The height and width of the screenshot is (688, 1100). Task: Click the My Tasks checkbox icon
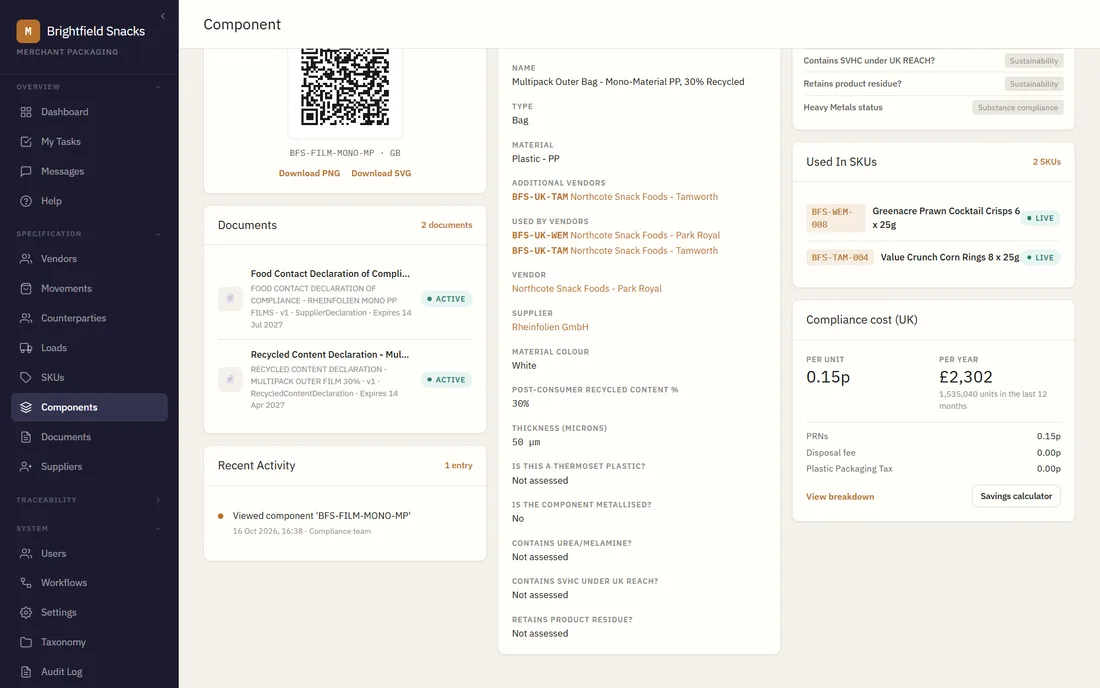click(26, 142)
